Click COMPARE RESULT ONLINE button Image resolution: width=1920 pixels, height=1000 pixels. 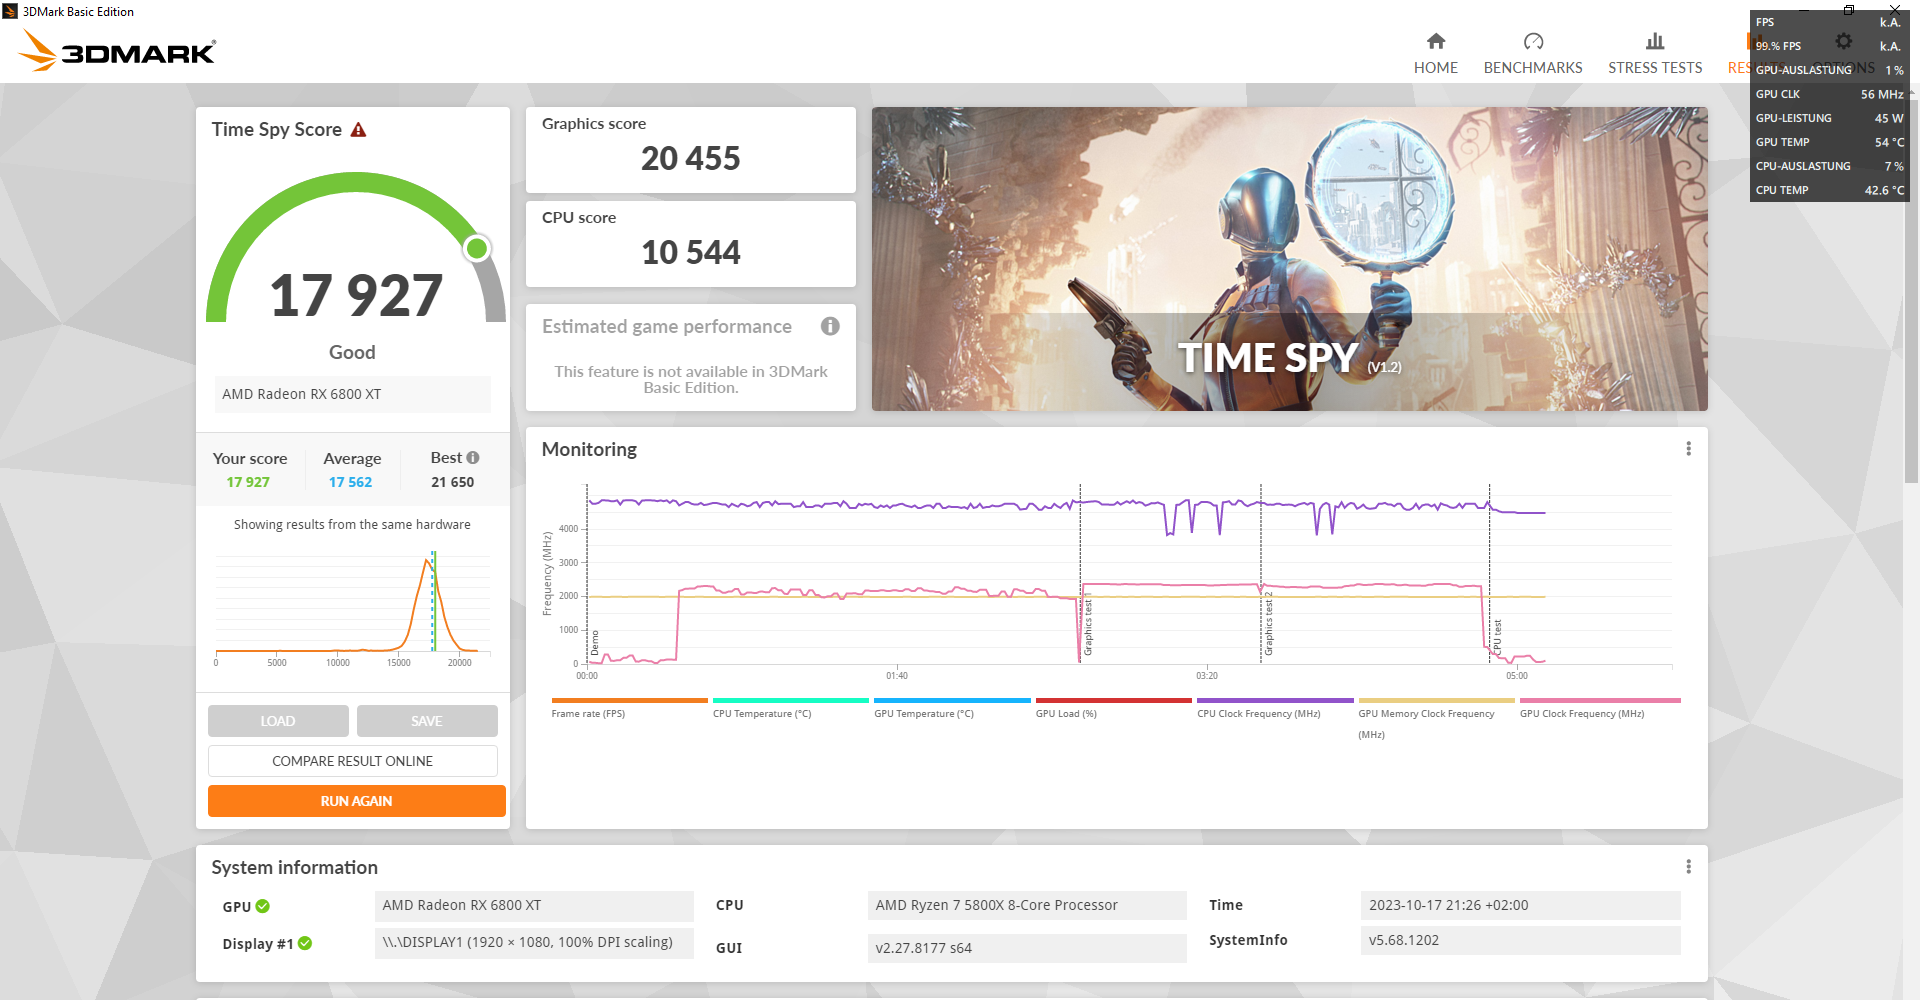[353, 761]
